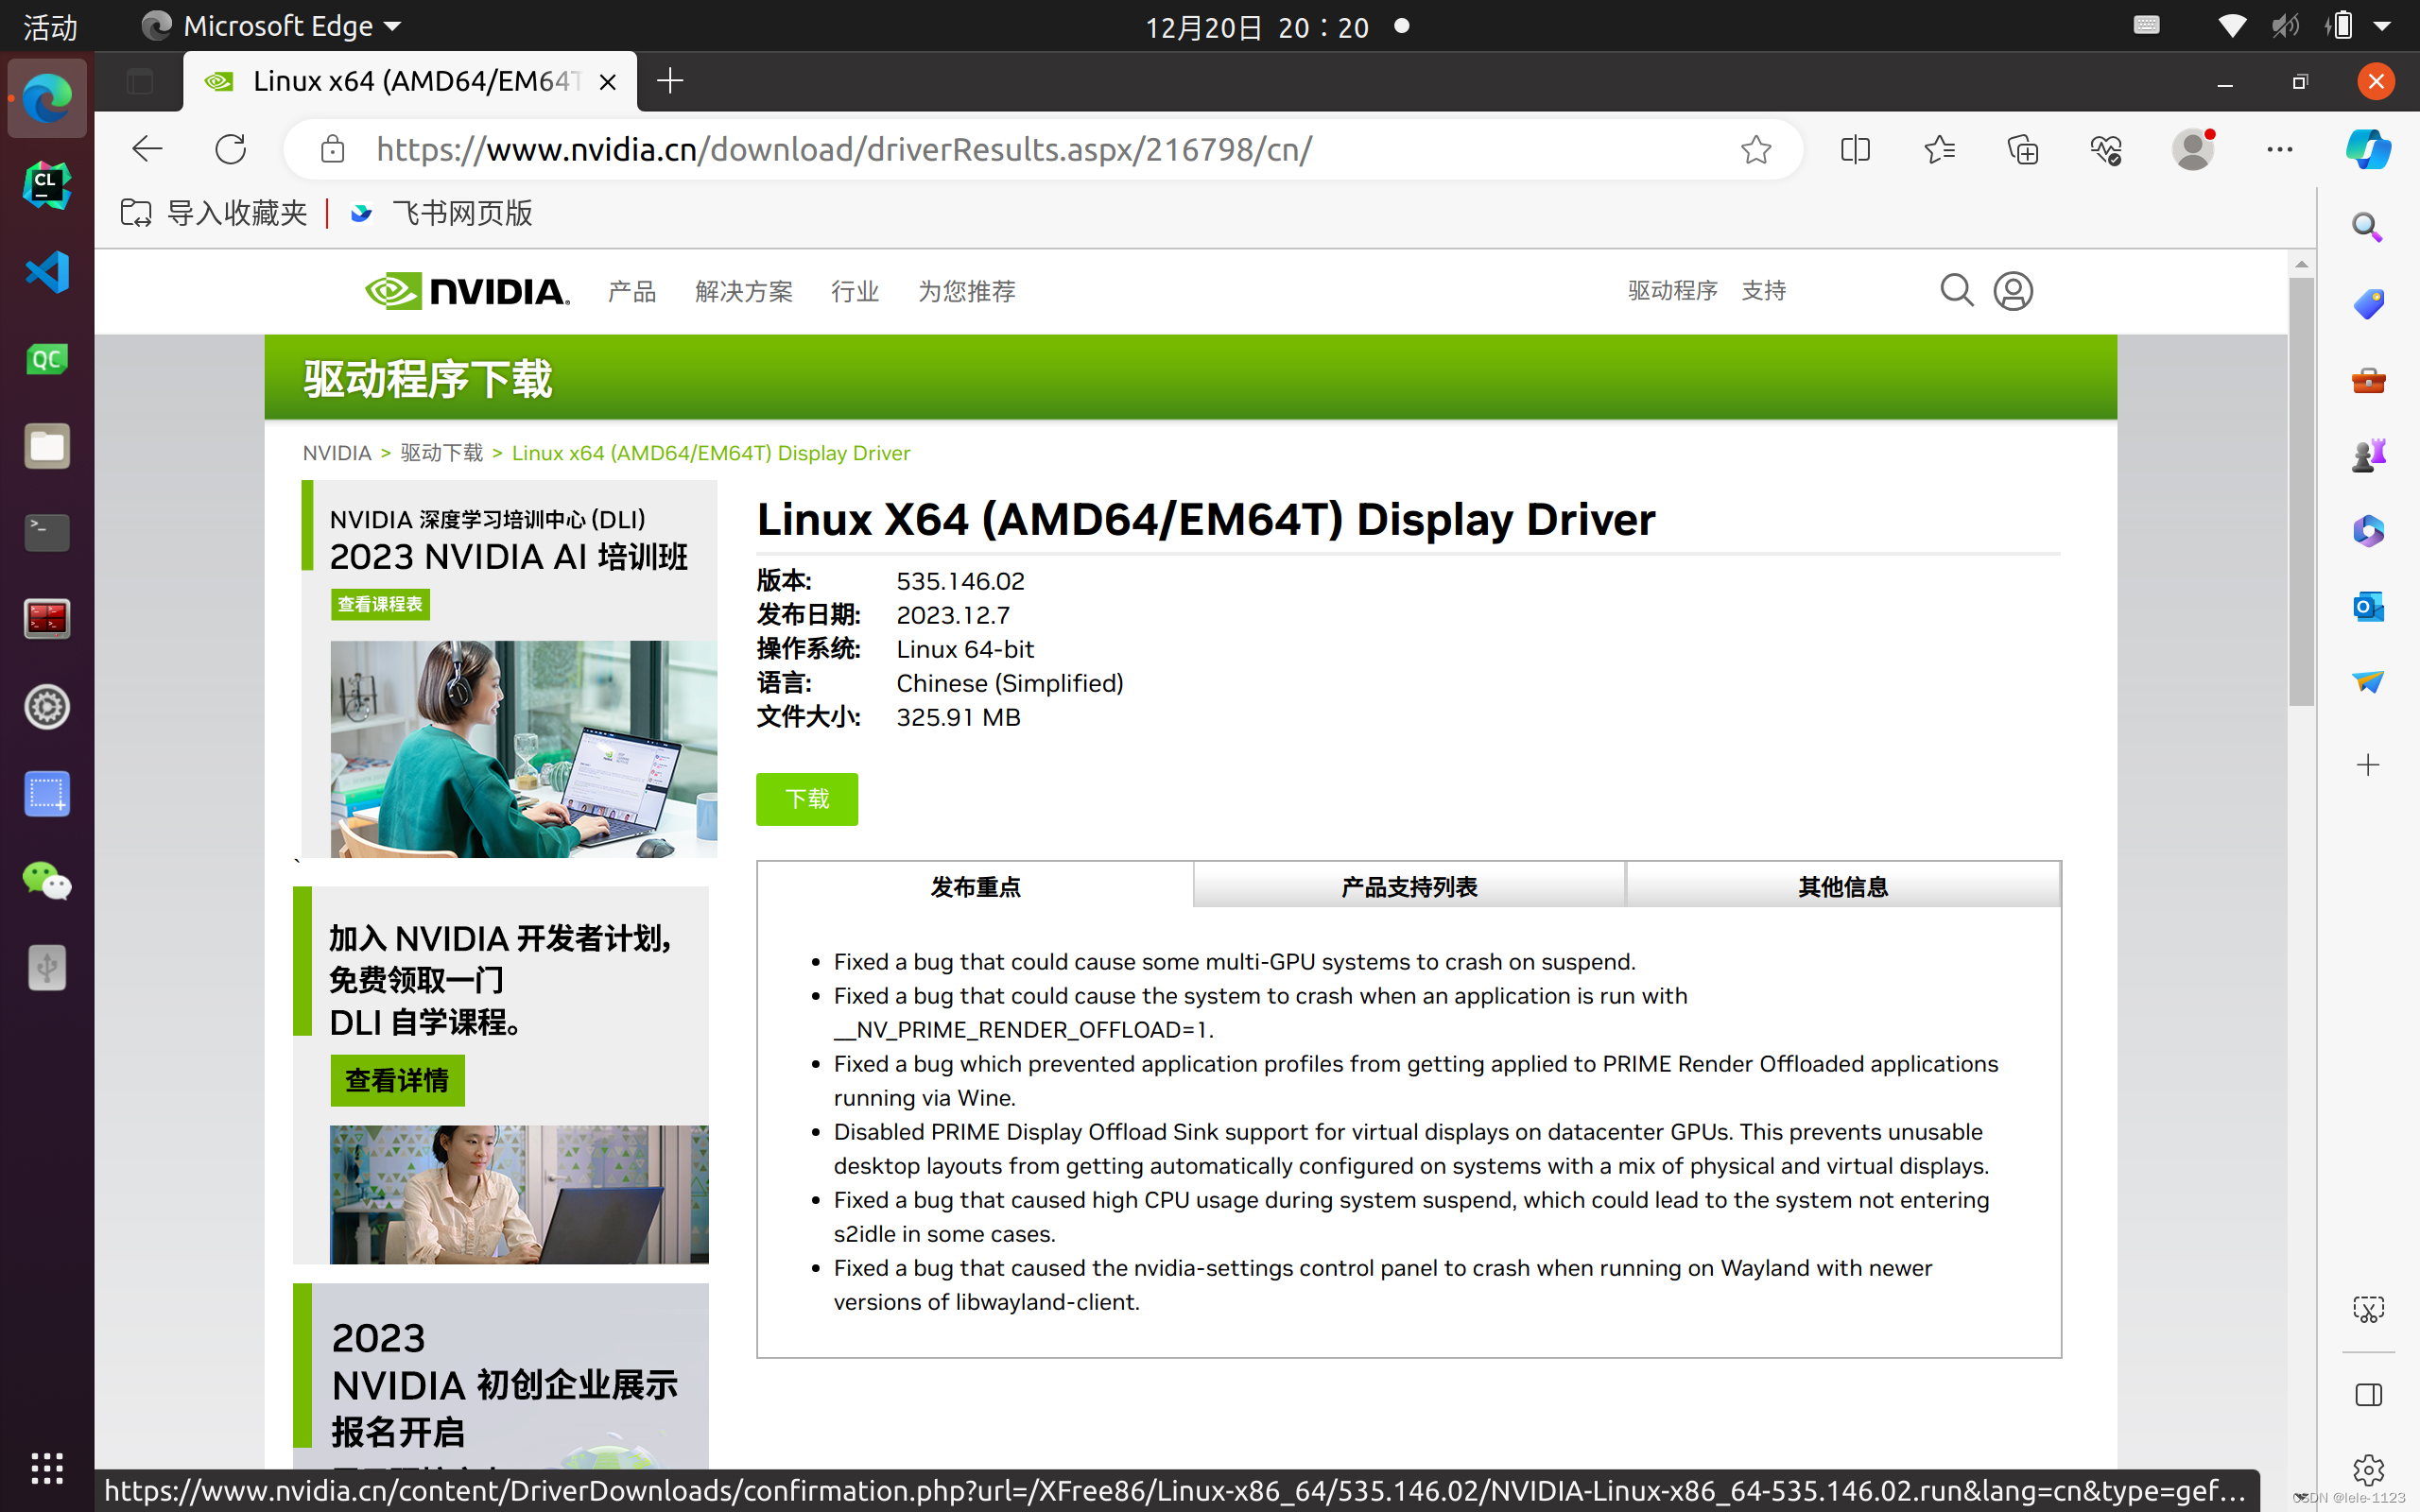
Task: Open Edge settings and more menu
Action: 2279,150
